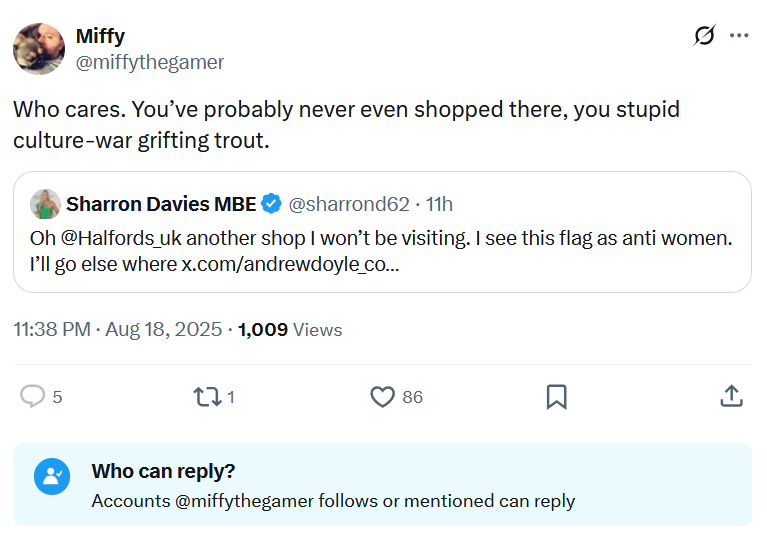Image resolution: width=767 pixels, height=535 pixels.
Task: Open Sharron Davies' small avatar in quote
Action: pyautogui.click(x=45, y=204)
